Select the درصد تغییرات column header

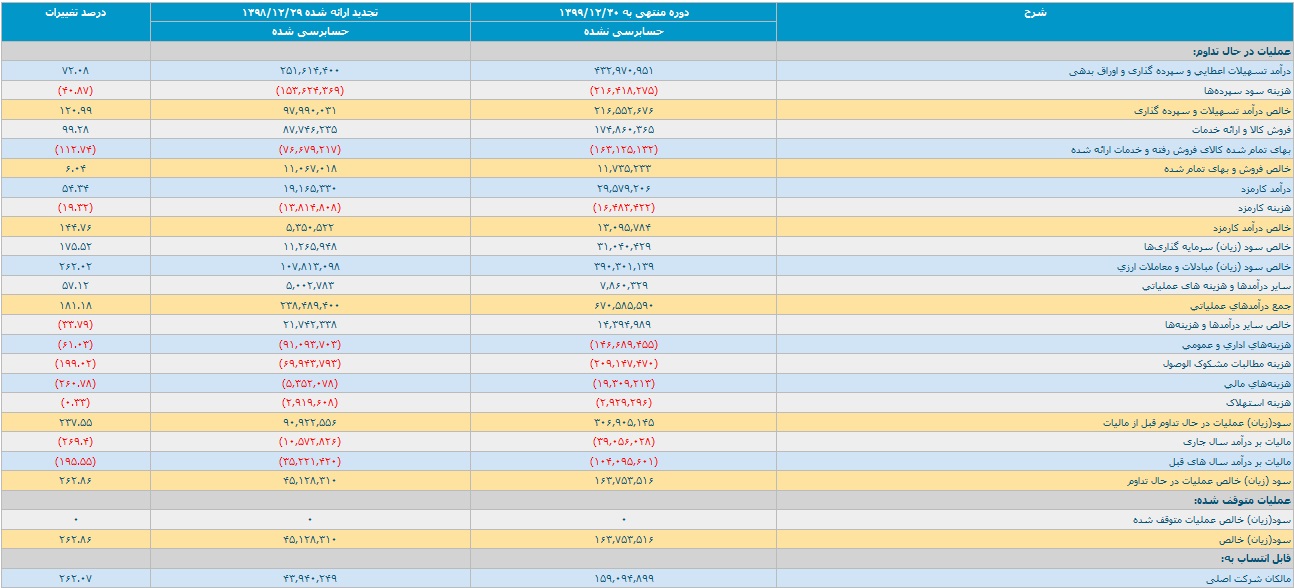pos(75,13)
